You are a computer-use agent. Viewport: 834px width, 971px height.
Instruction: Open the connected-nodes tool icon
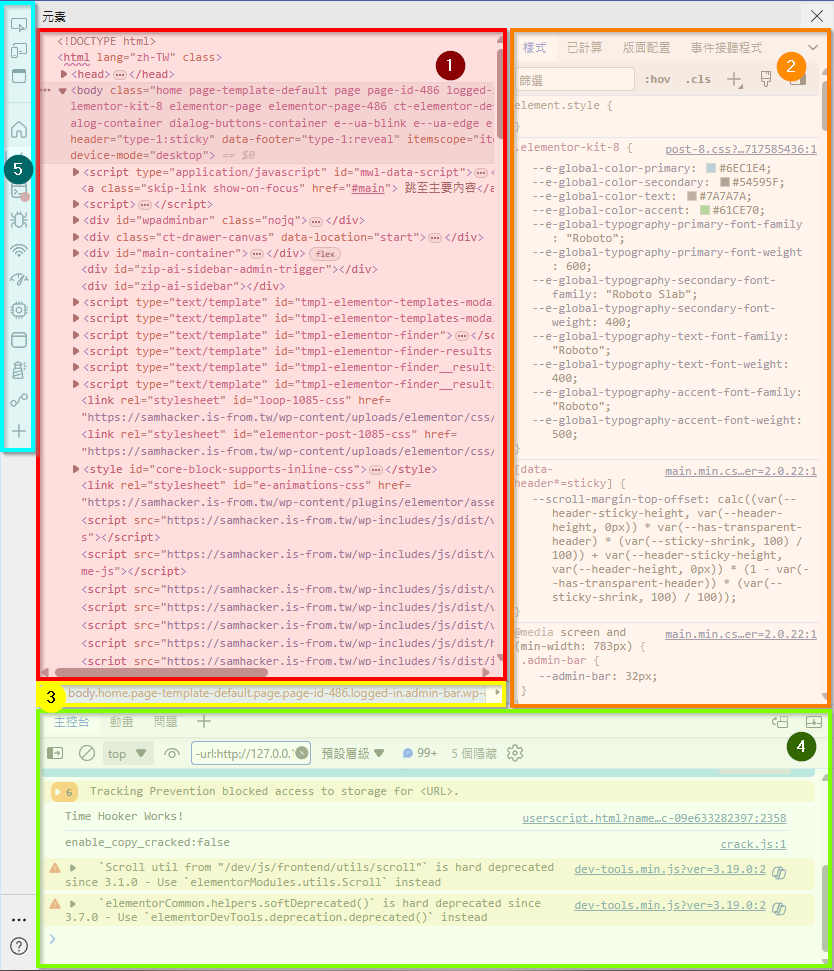click(19, 400)
